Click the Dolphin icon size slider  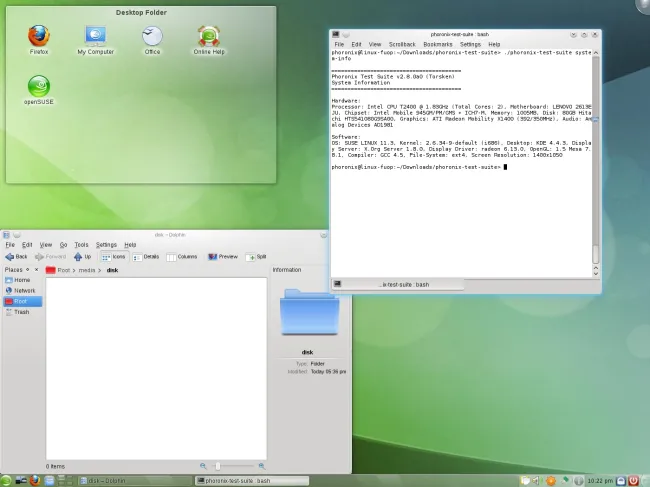click(x=232, y=466)
